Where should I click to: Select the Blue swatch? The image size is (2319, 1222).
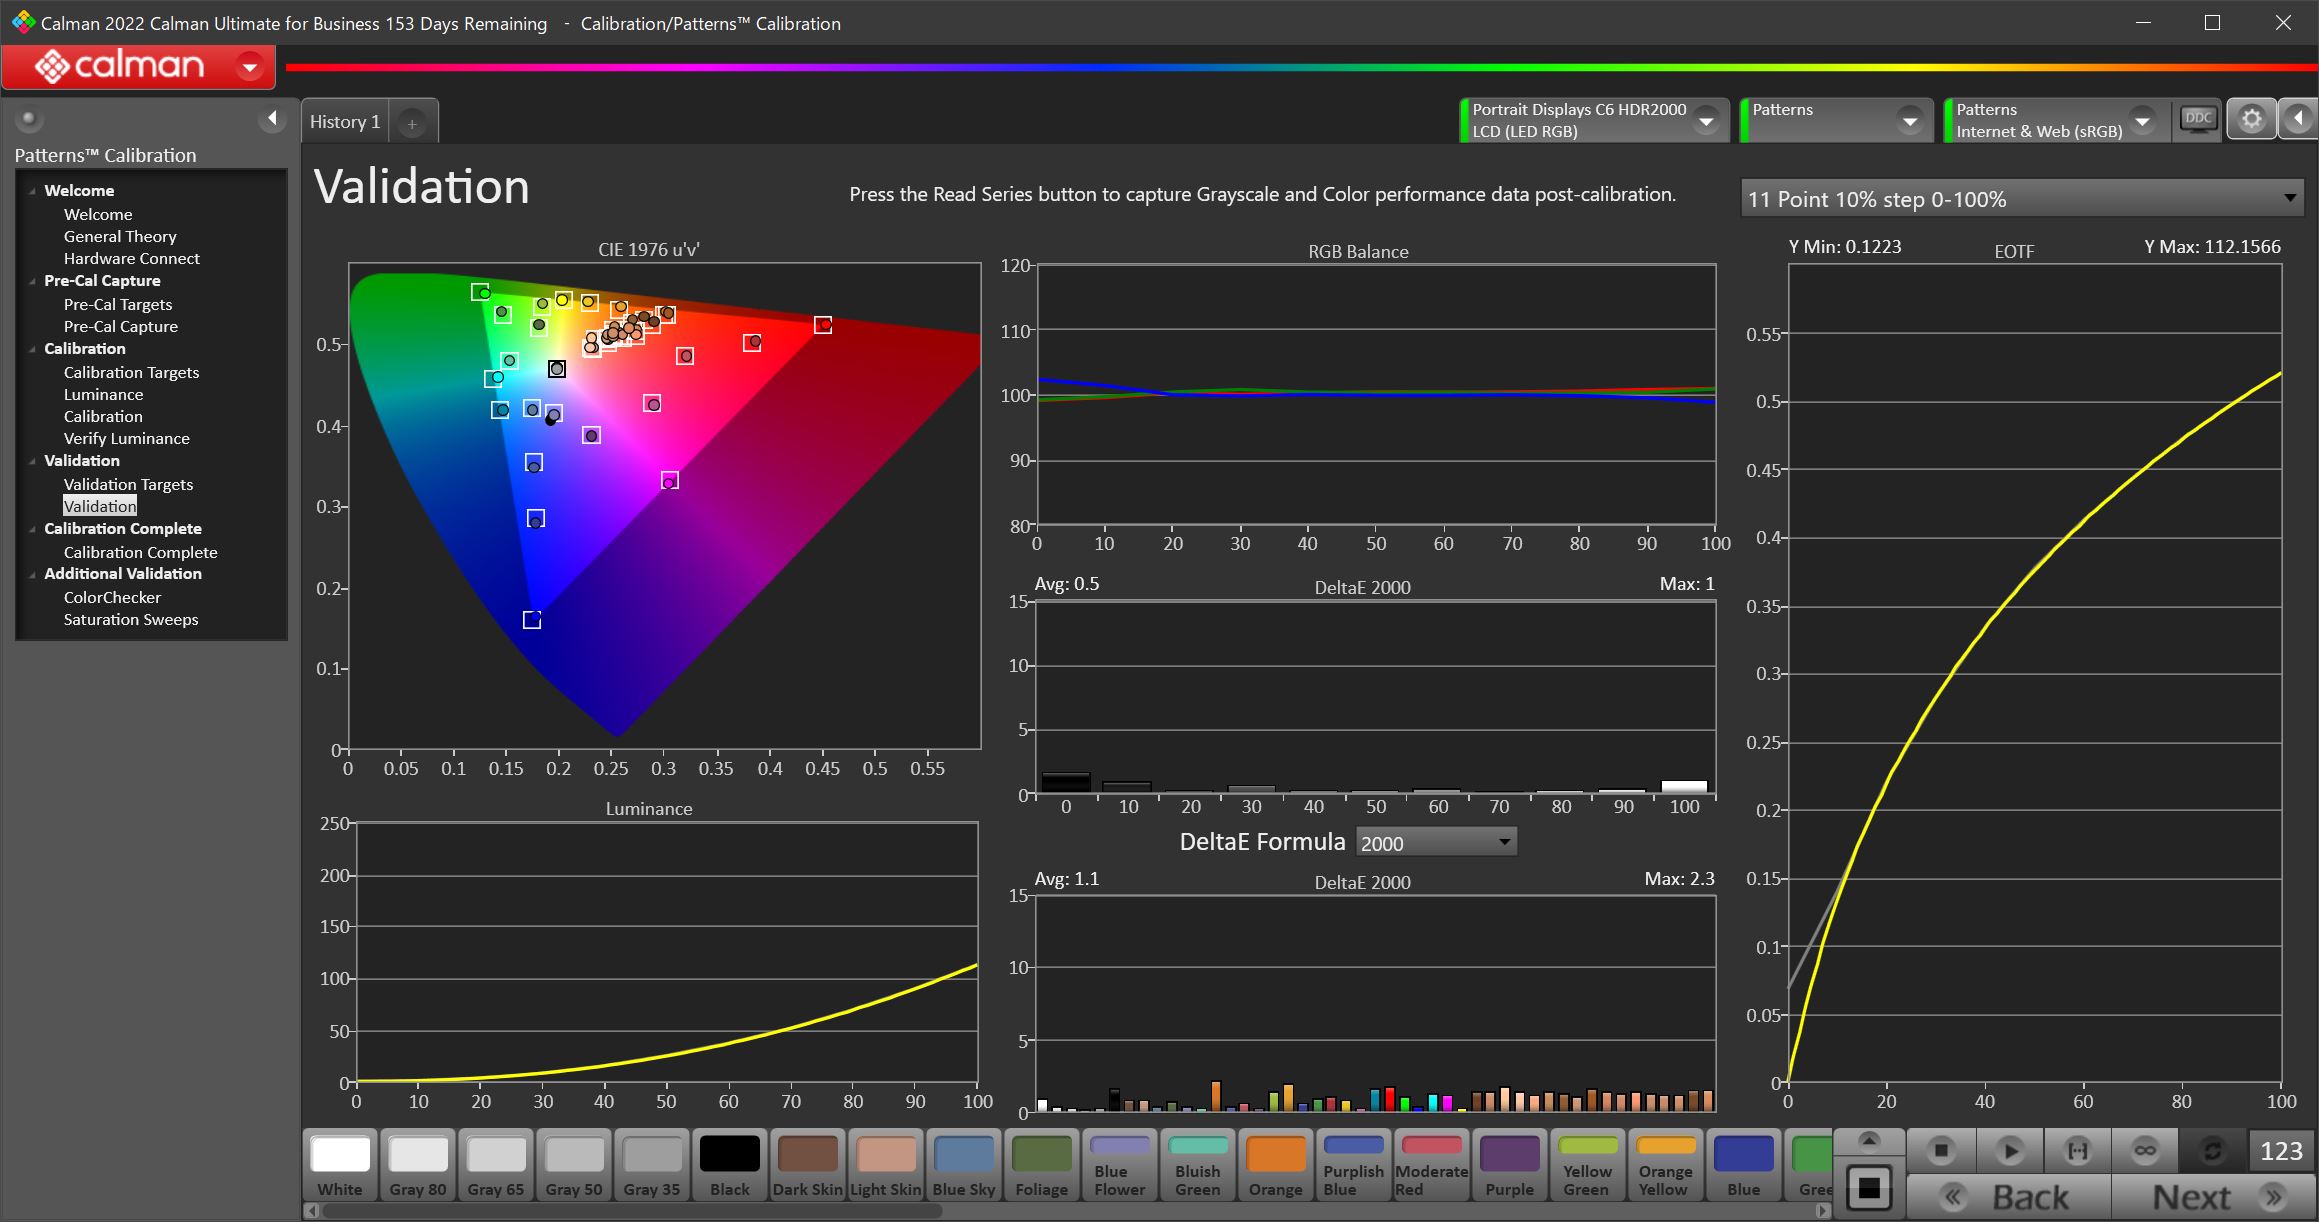(x=1744, y=1165)
